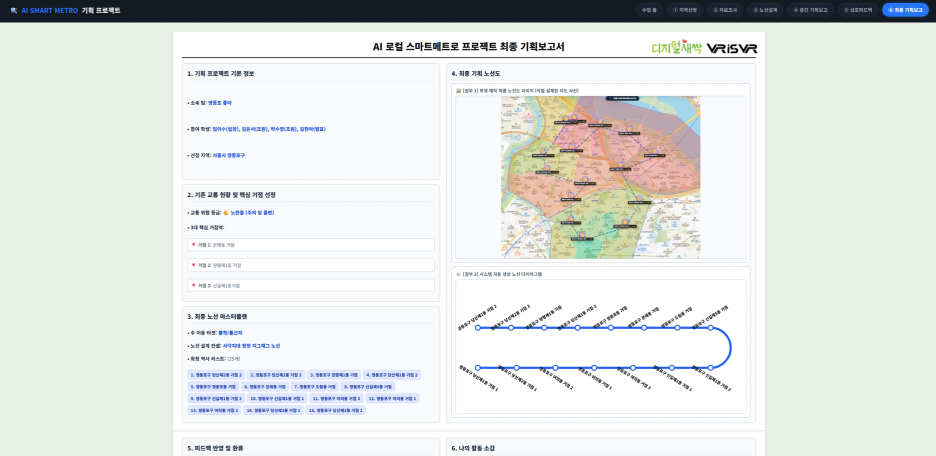
Task: Click first station node on upper diagram line
Action: pos(478,328)
